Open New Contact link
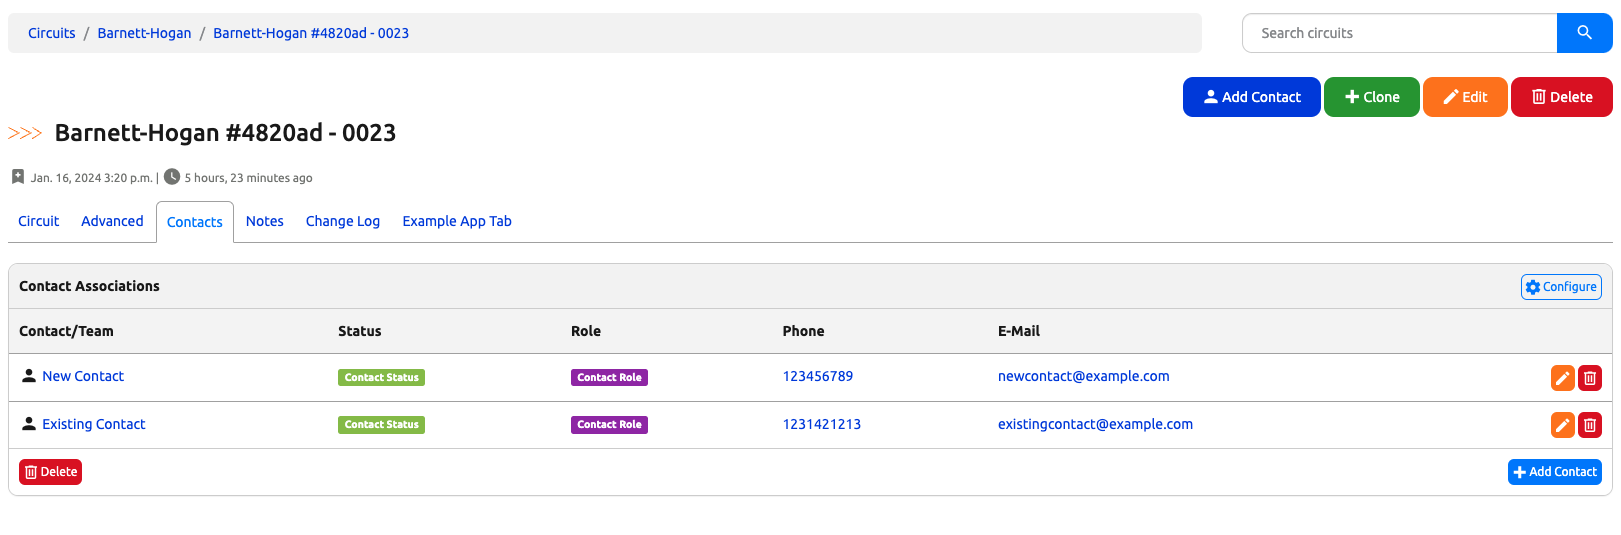 [x=83, y=376]
